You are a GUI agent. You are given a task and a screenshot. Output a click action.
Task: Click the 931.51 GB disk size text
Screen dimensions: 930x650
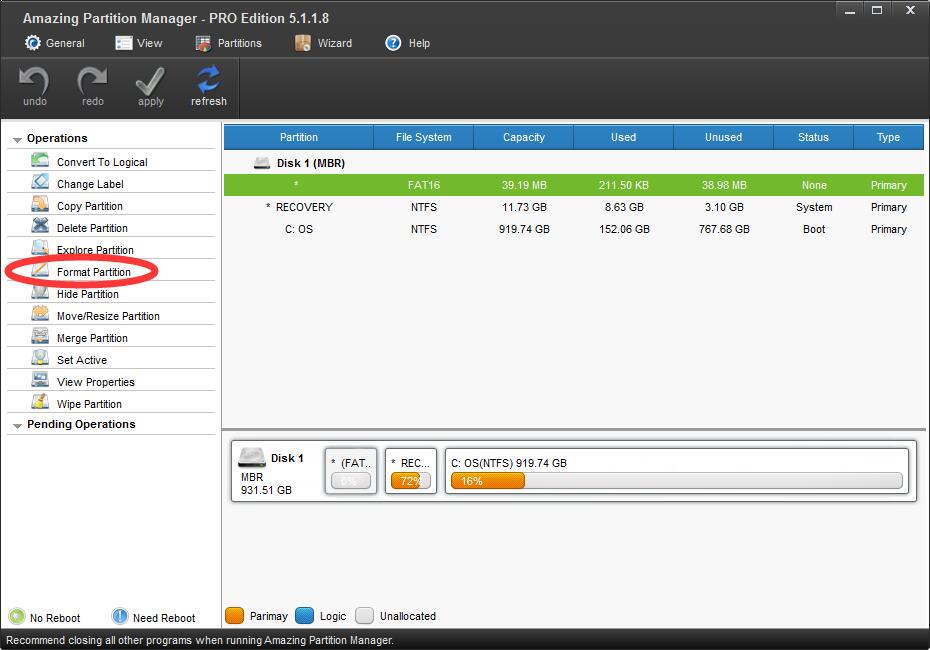click(266, 490)
